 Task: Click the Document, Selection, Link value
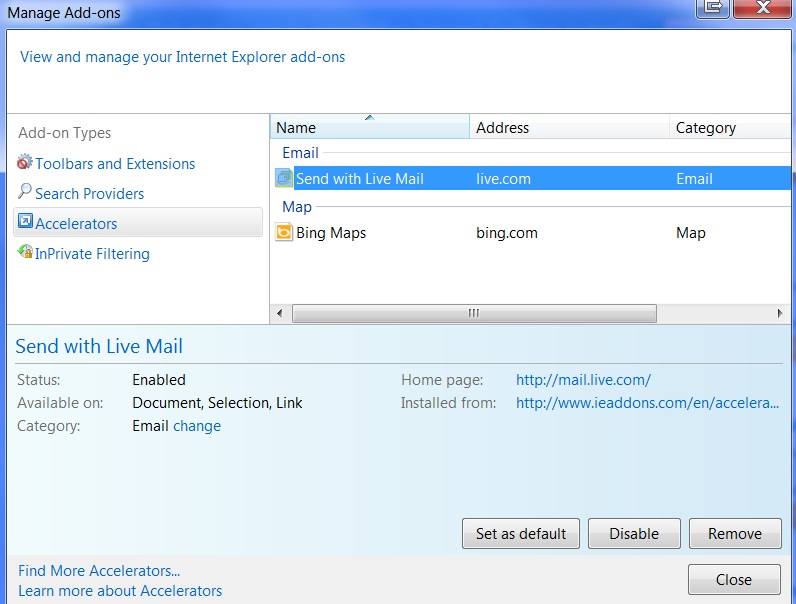click(217, 402)
